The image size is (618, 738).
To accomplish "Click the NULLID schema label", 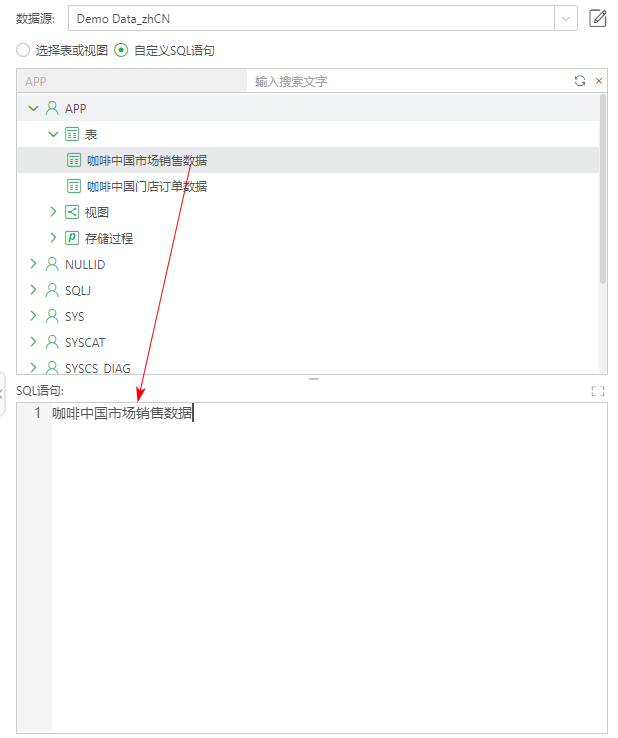I will pos(85,265).
